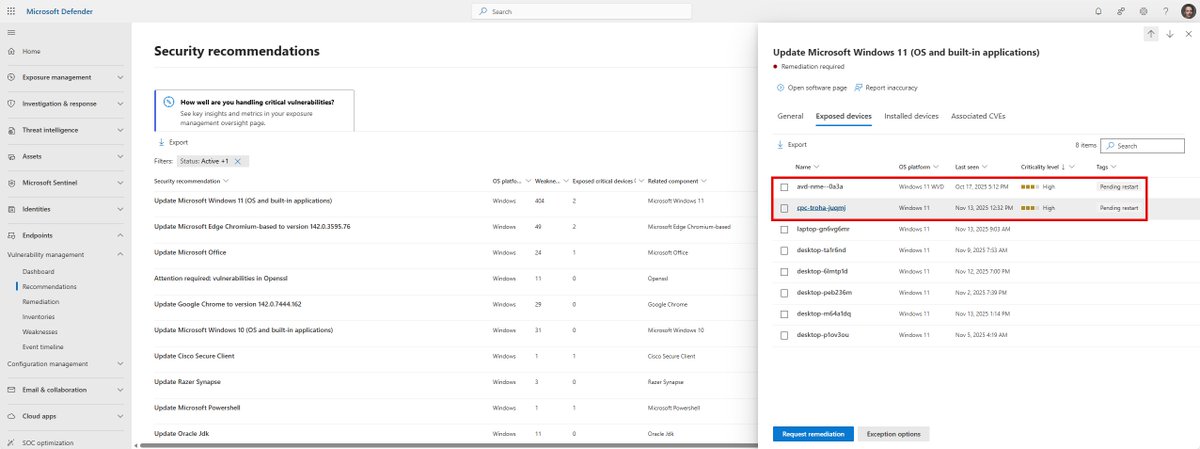The height and width of the screenshot is (449, 1200).
Task: Open the Last seen column dropdown
Action: [985, 167]
